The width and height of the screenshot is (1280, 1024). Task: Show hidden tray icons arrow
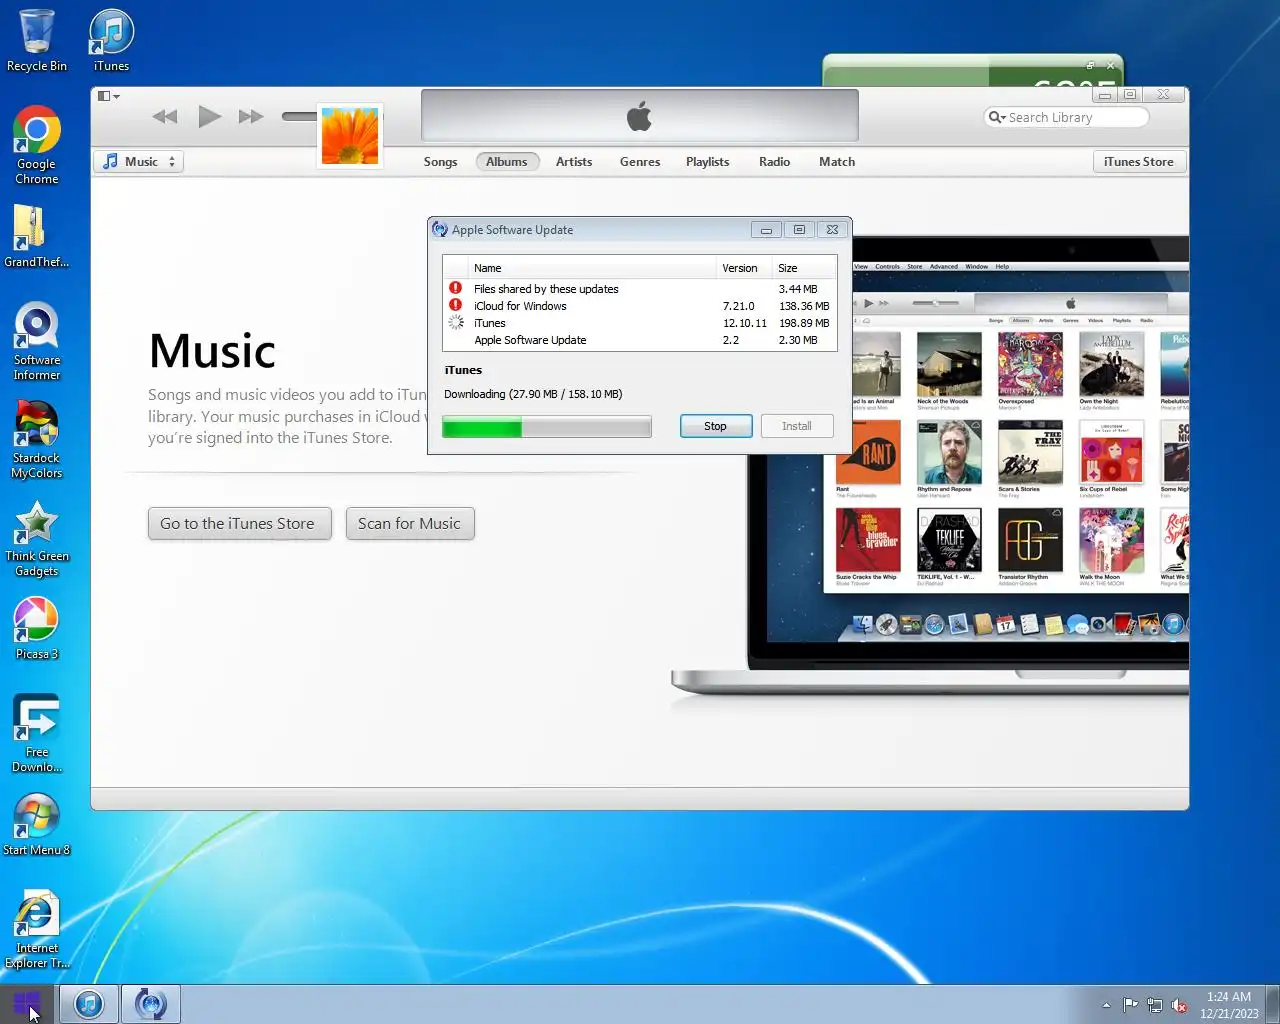coord(1106,1005)
